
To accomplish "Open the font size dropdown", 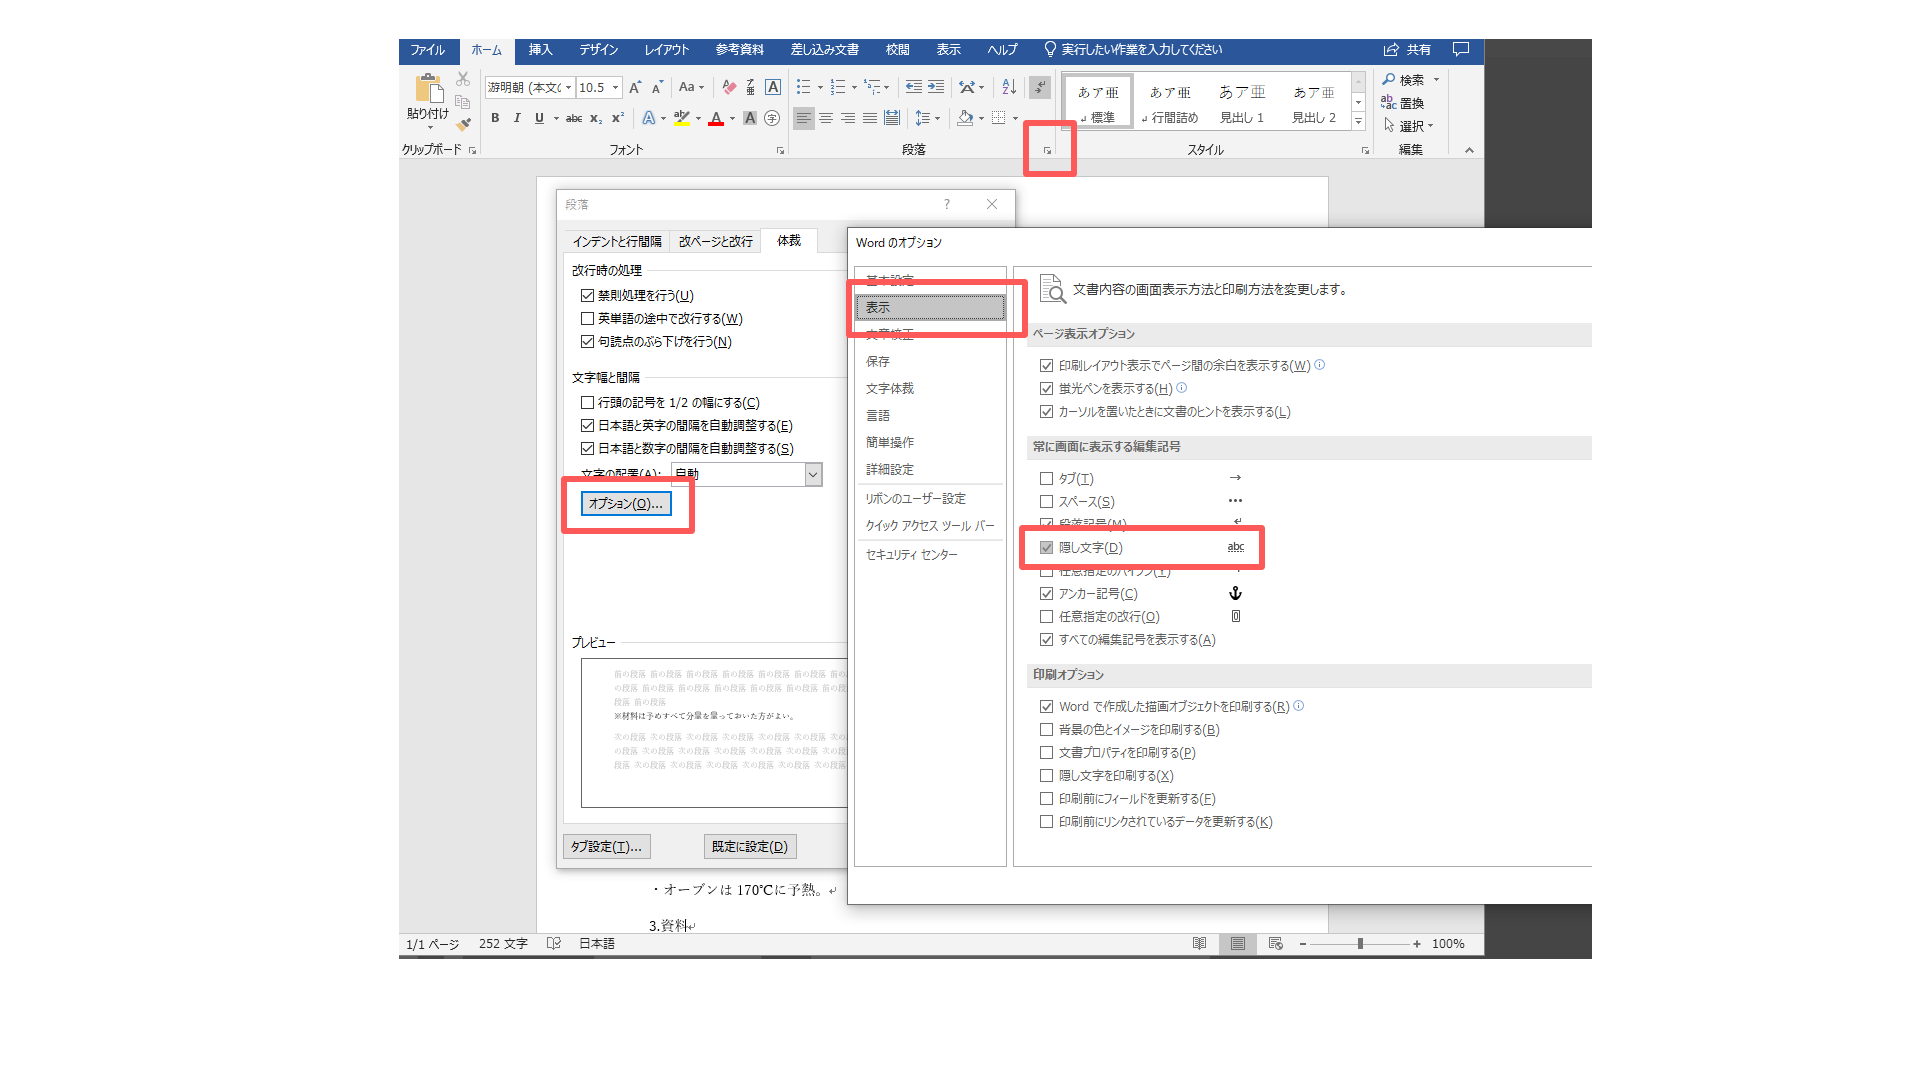I will click(613, 87).
